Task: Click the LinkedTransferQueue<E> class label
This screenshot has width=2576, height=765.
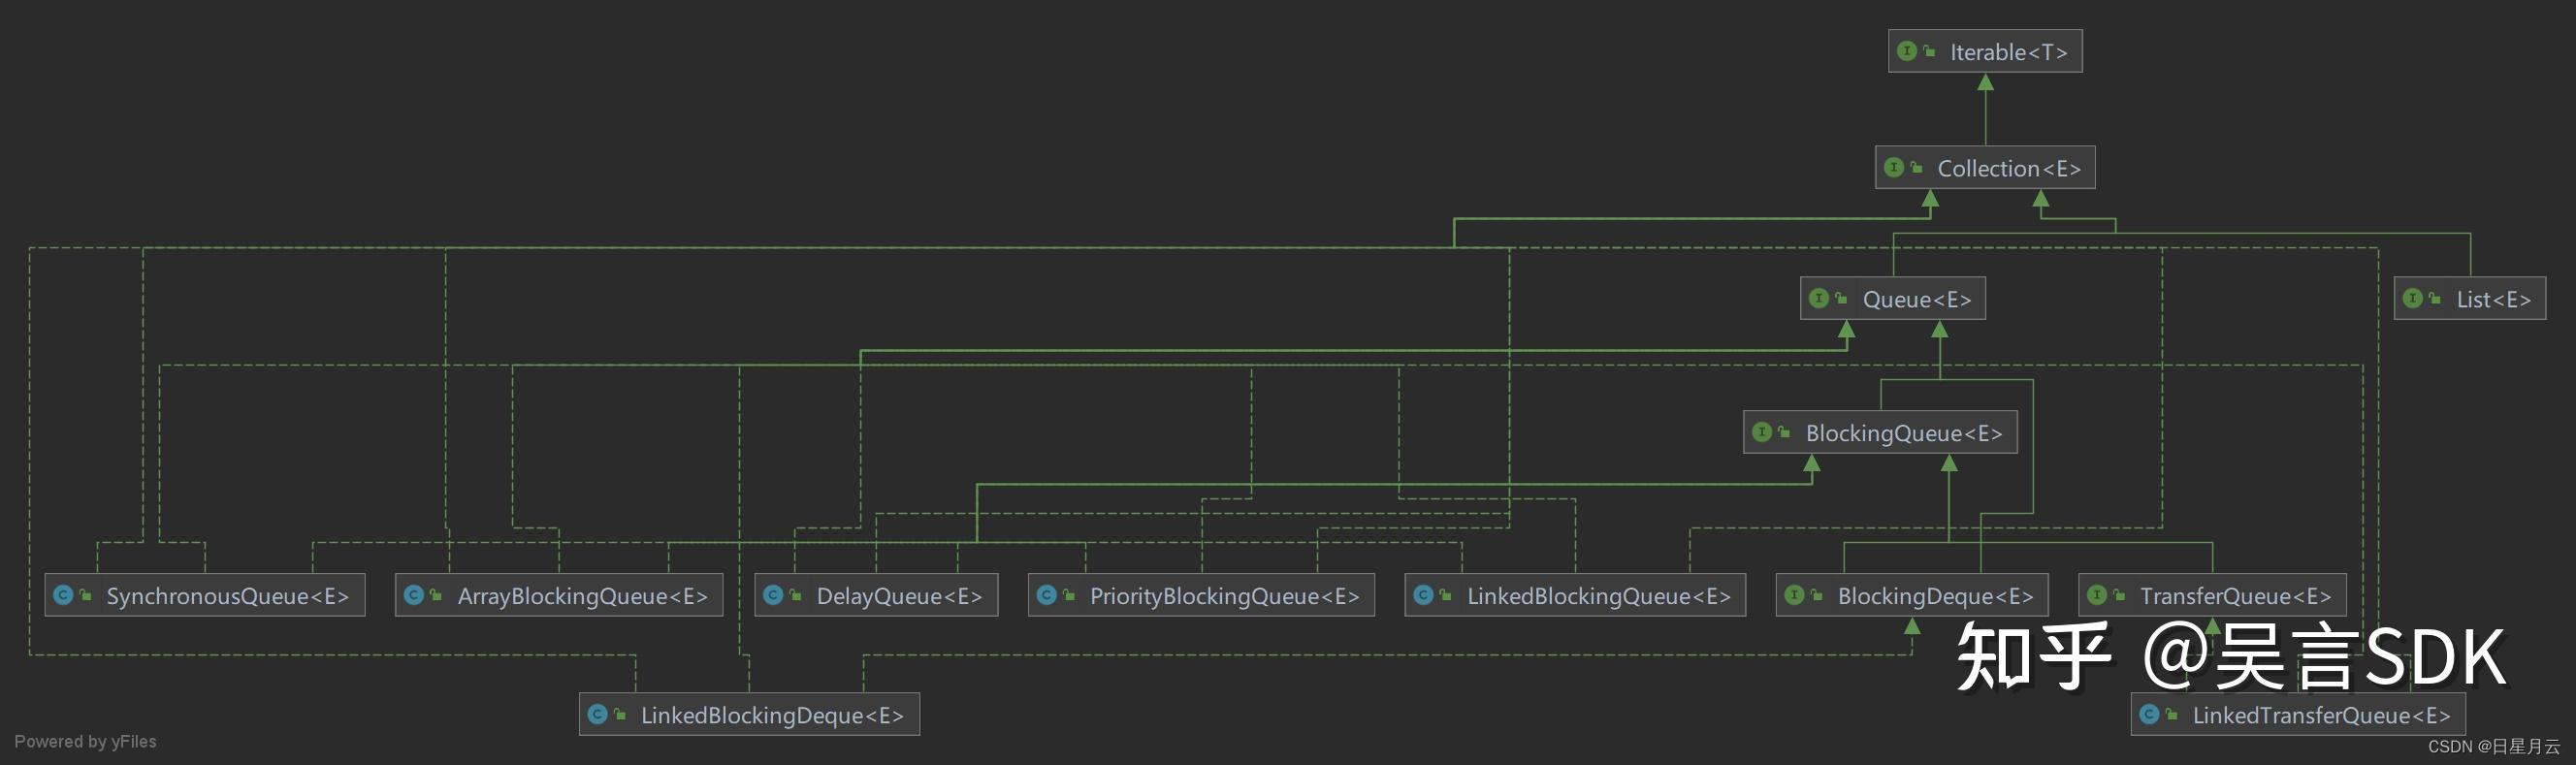Action: coord(2322,715)
